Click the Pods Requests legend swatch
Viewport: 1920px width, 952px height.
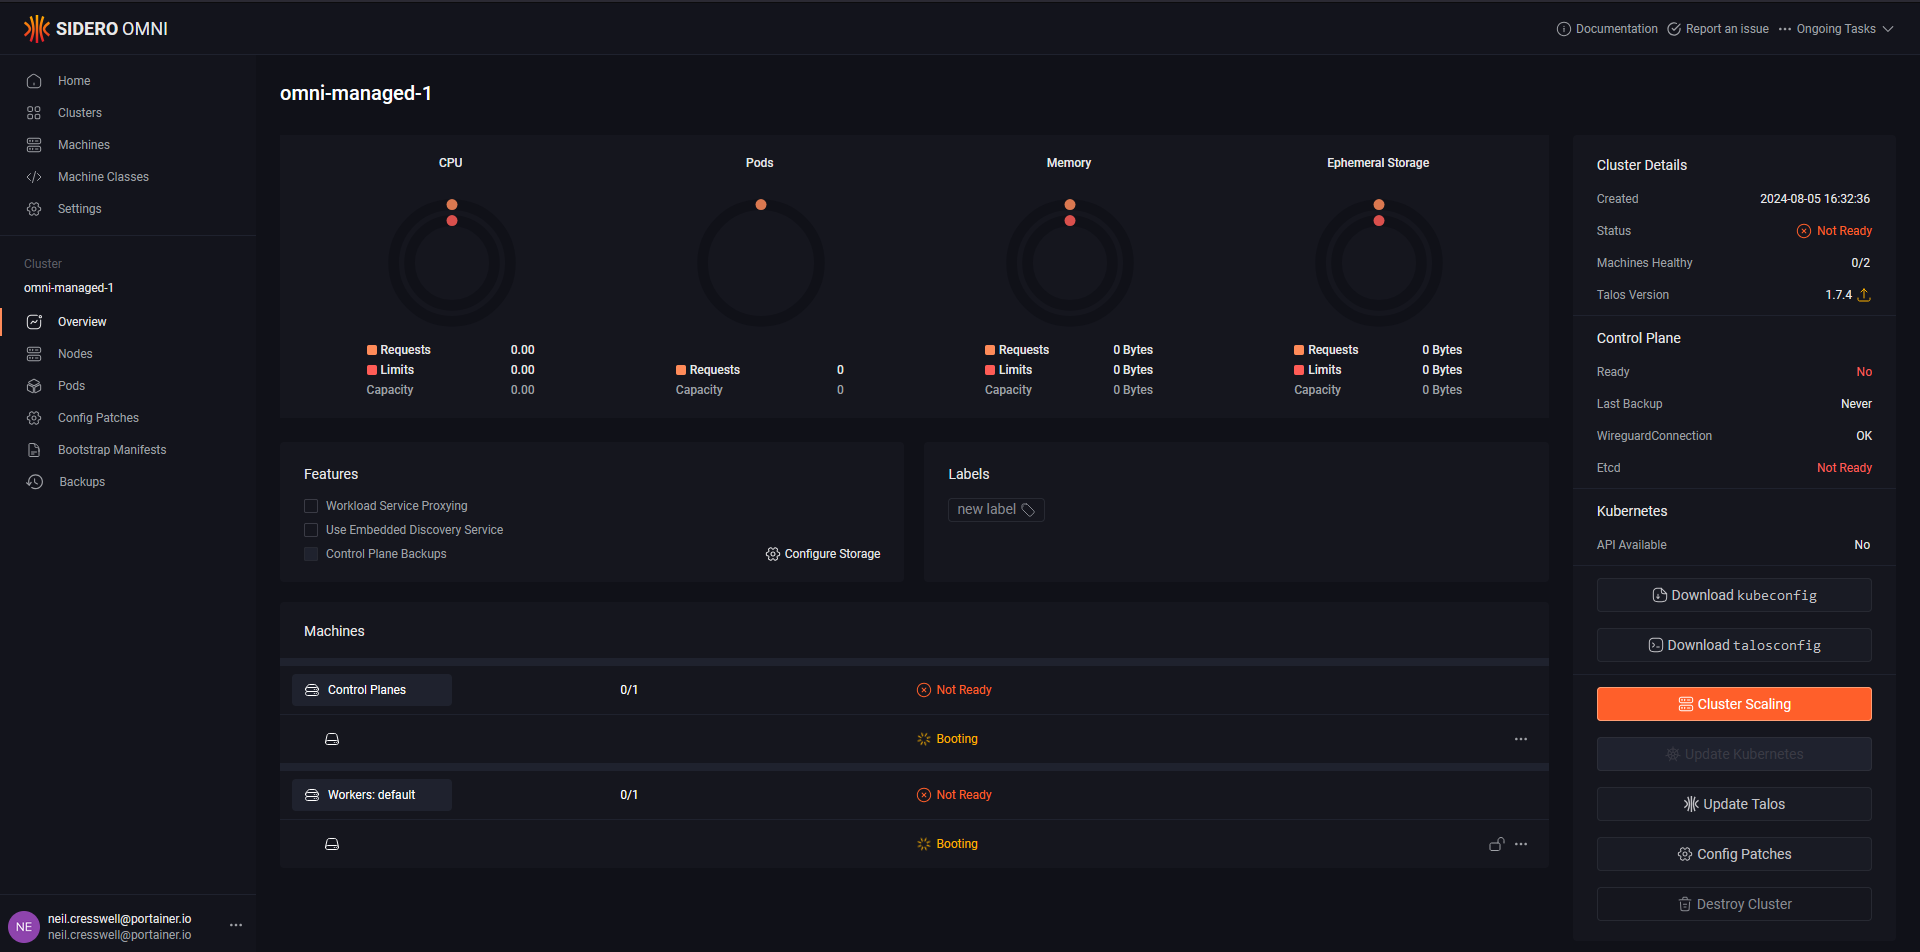pyautogui.click(x=681, y=370)
